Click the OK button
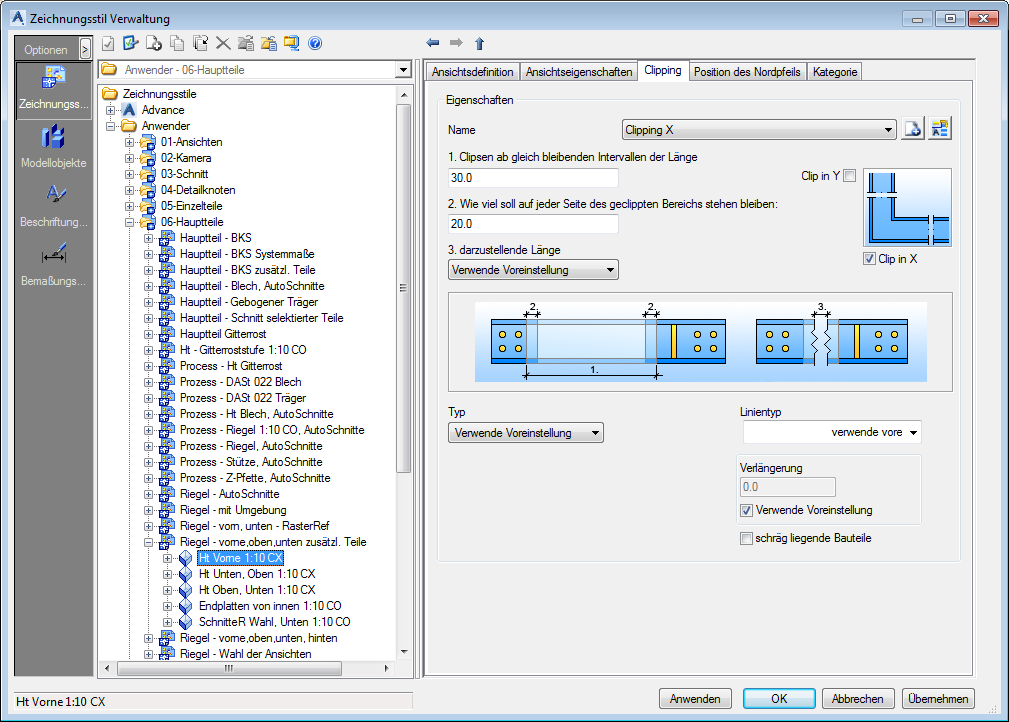This screenshot has width=1009, height=722. point(779,699)
